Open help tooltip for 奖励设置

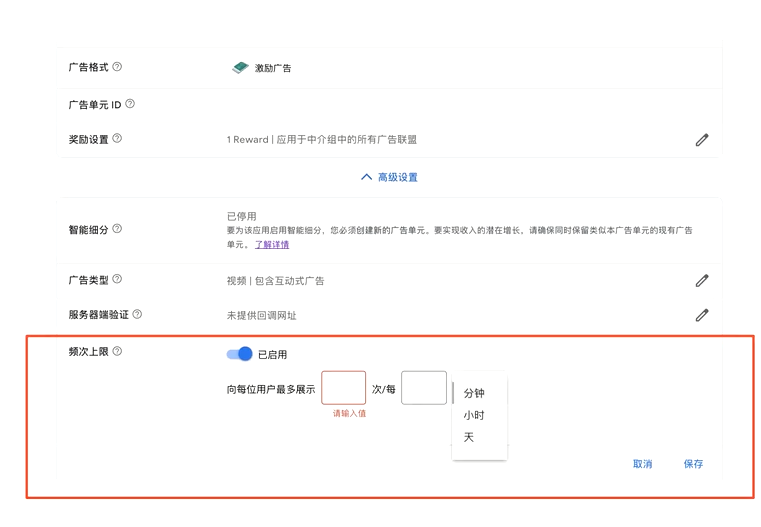117,139
